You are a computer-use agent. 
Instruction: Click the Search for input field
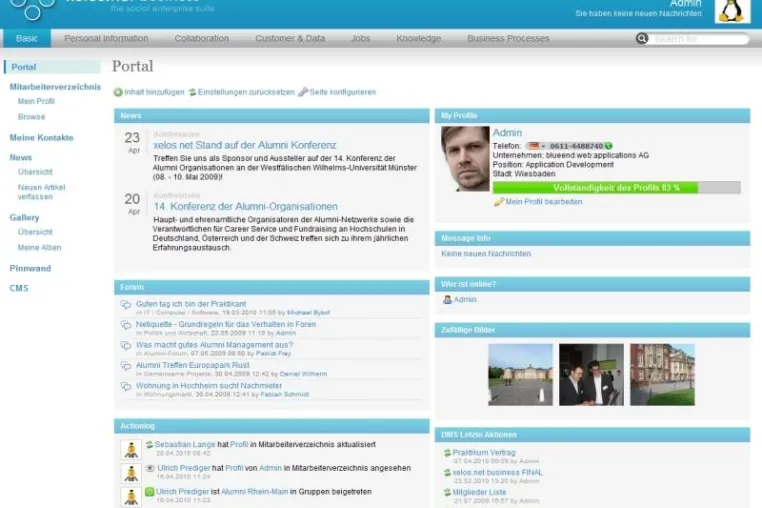click(699, 39)
